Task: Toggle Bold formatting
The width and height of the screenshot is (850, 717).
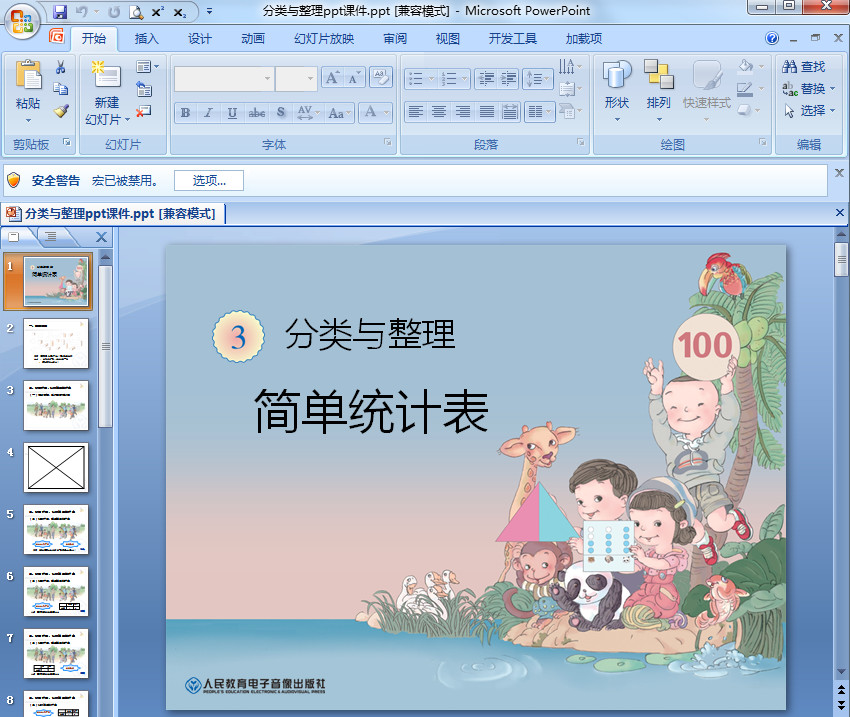Action: coord(185,113)
